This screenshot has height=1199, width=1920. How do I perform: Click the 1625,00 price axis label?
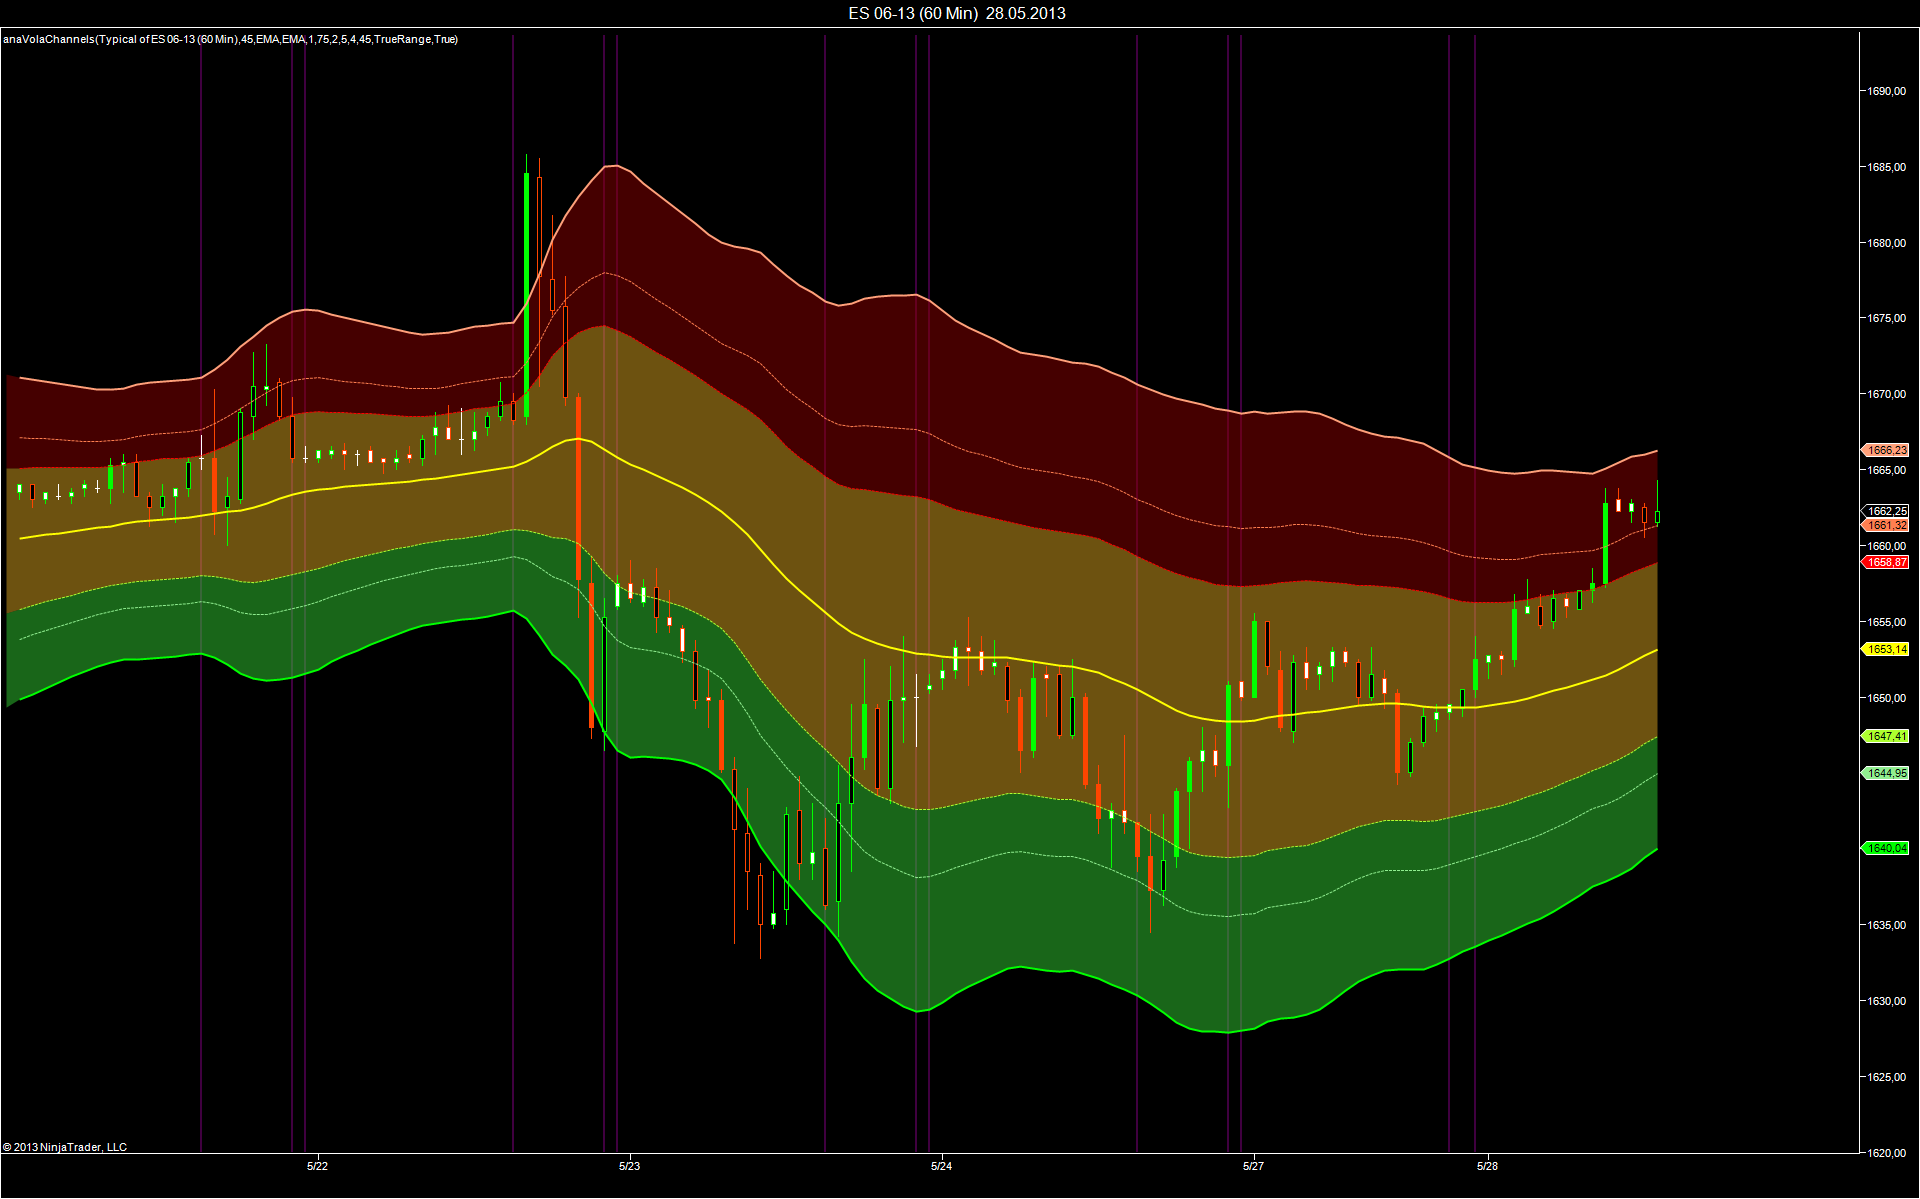[x=1886, y=1077]
